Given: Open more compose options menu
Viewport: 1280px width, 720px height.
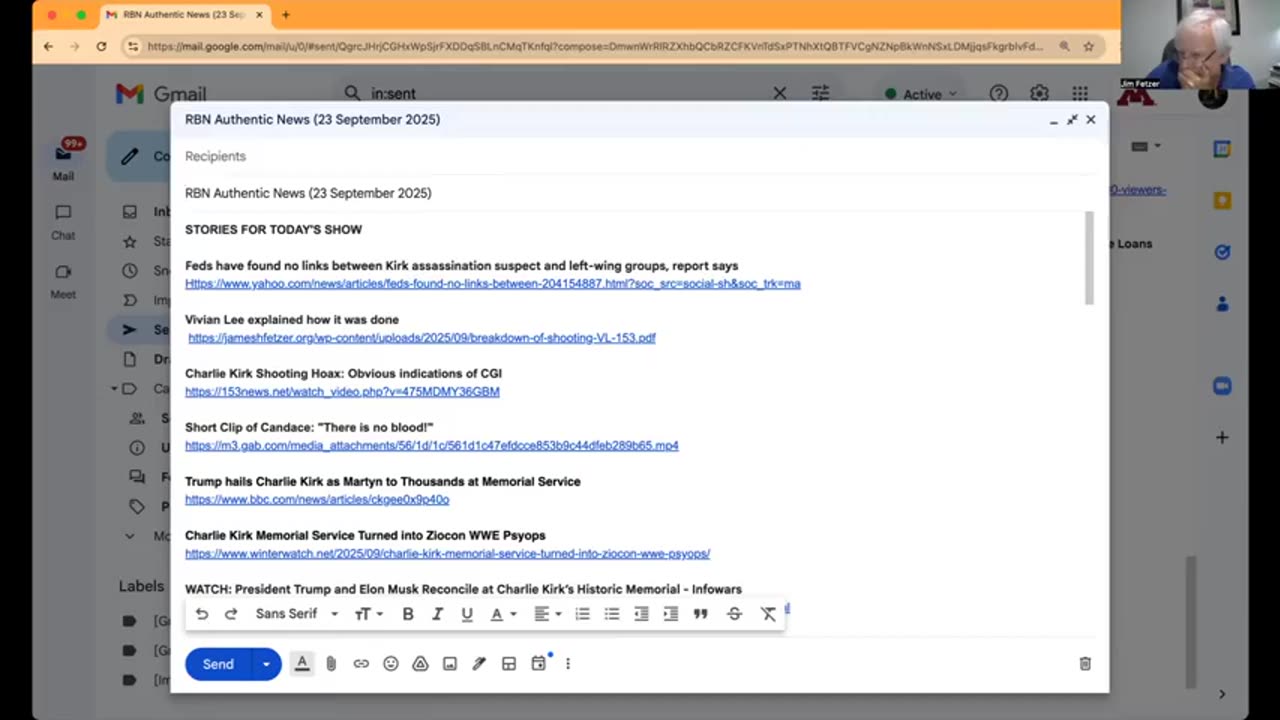Looking at the screenshot, I should pos(568,664).
